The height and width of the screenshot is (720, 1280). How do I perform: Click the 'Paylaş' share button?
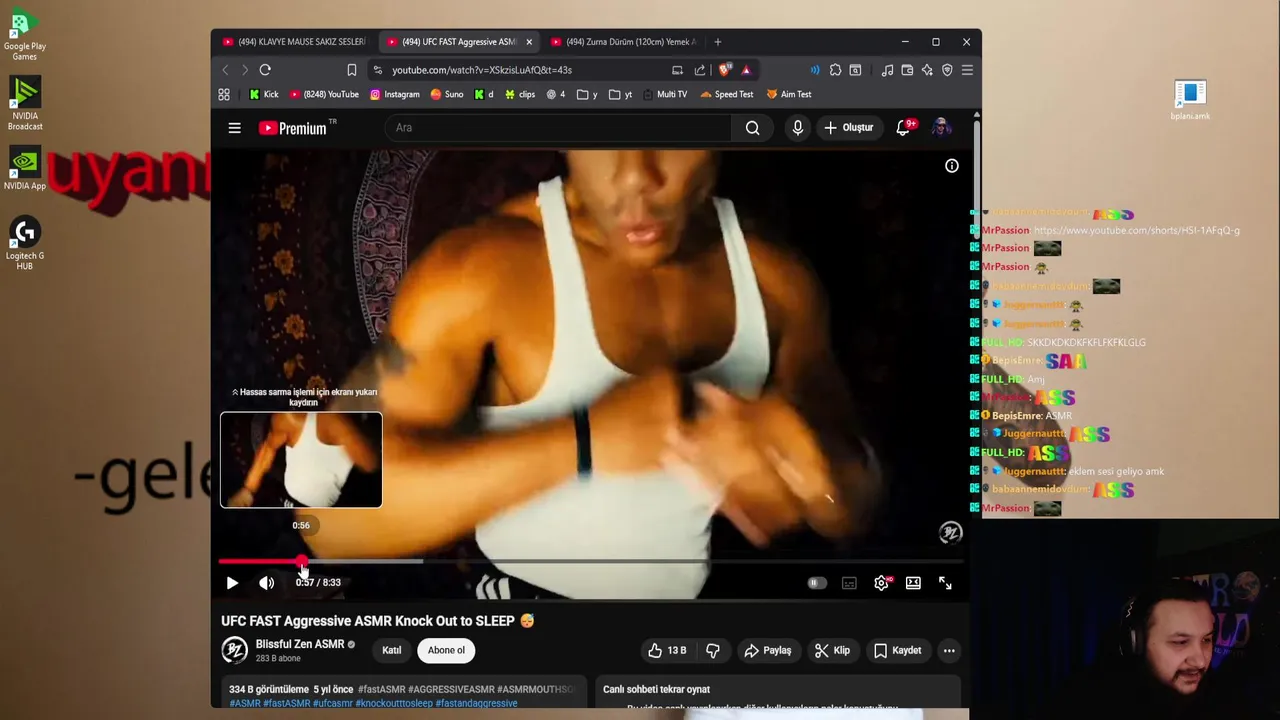click(767, 650)
